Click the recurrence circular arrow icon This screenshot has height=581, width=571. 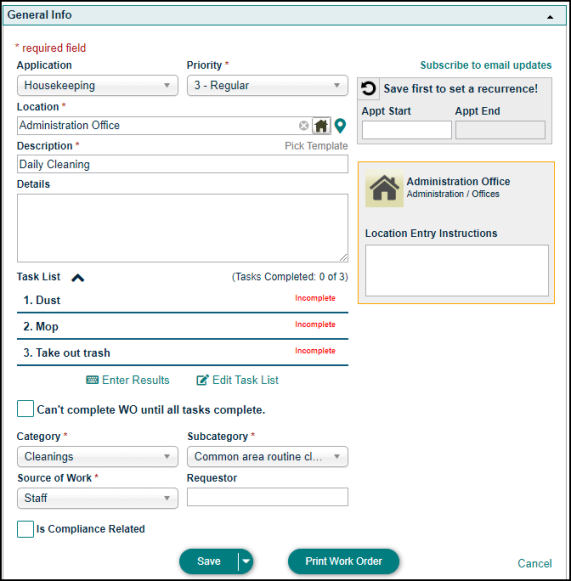pyautogui.click(x=368, y=89)
